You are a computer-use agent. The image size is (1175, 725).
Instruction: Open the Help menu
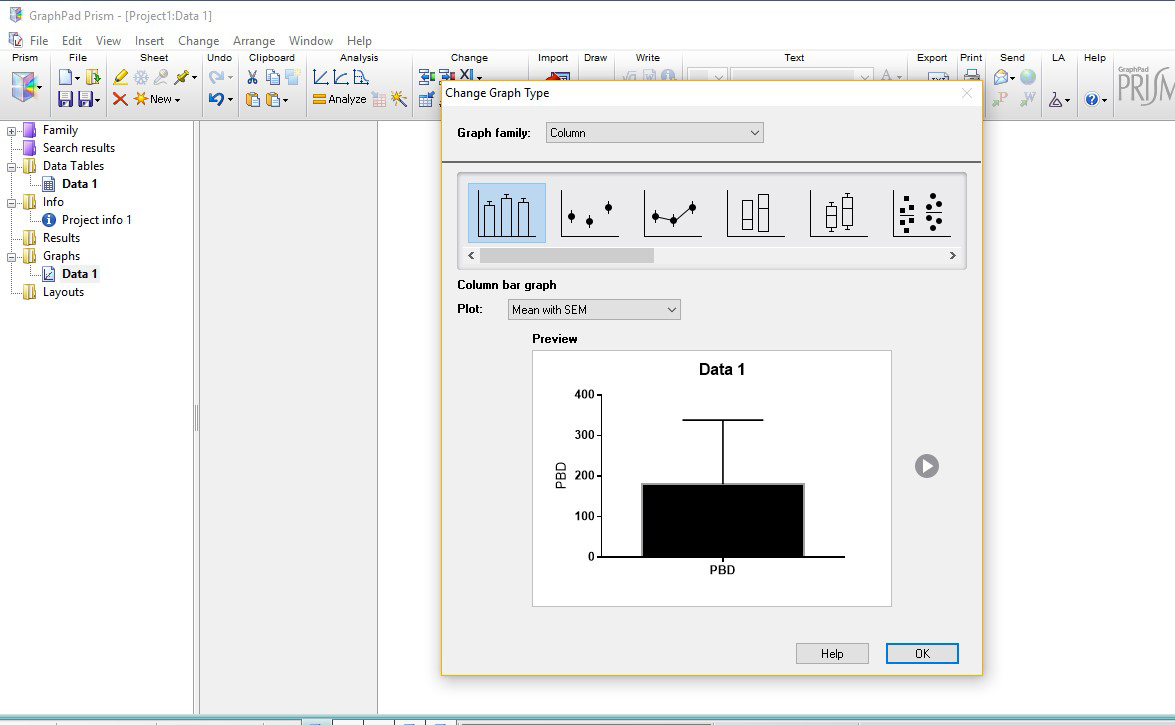click(x=359, y=40)
